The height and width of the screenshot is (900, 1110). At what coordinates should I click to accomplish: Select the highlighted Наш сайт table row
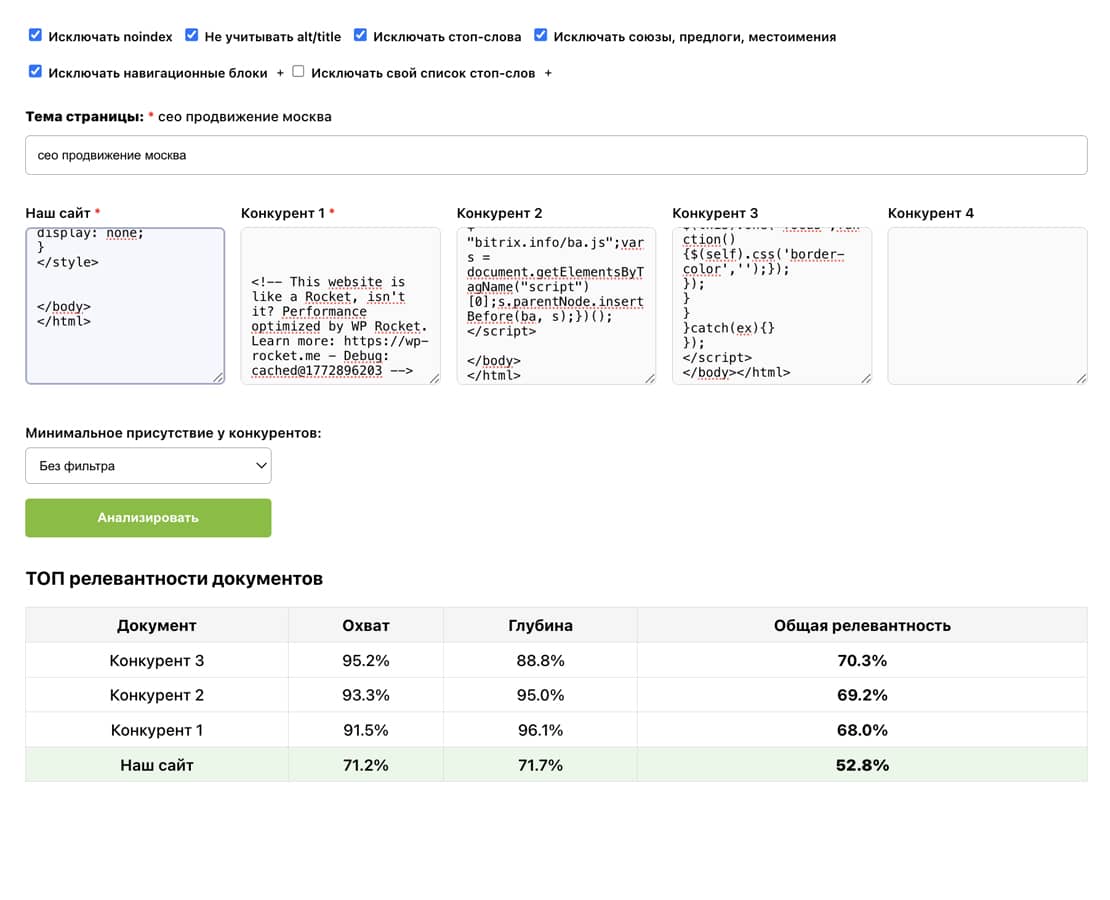click(555, 765)
